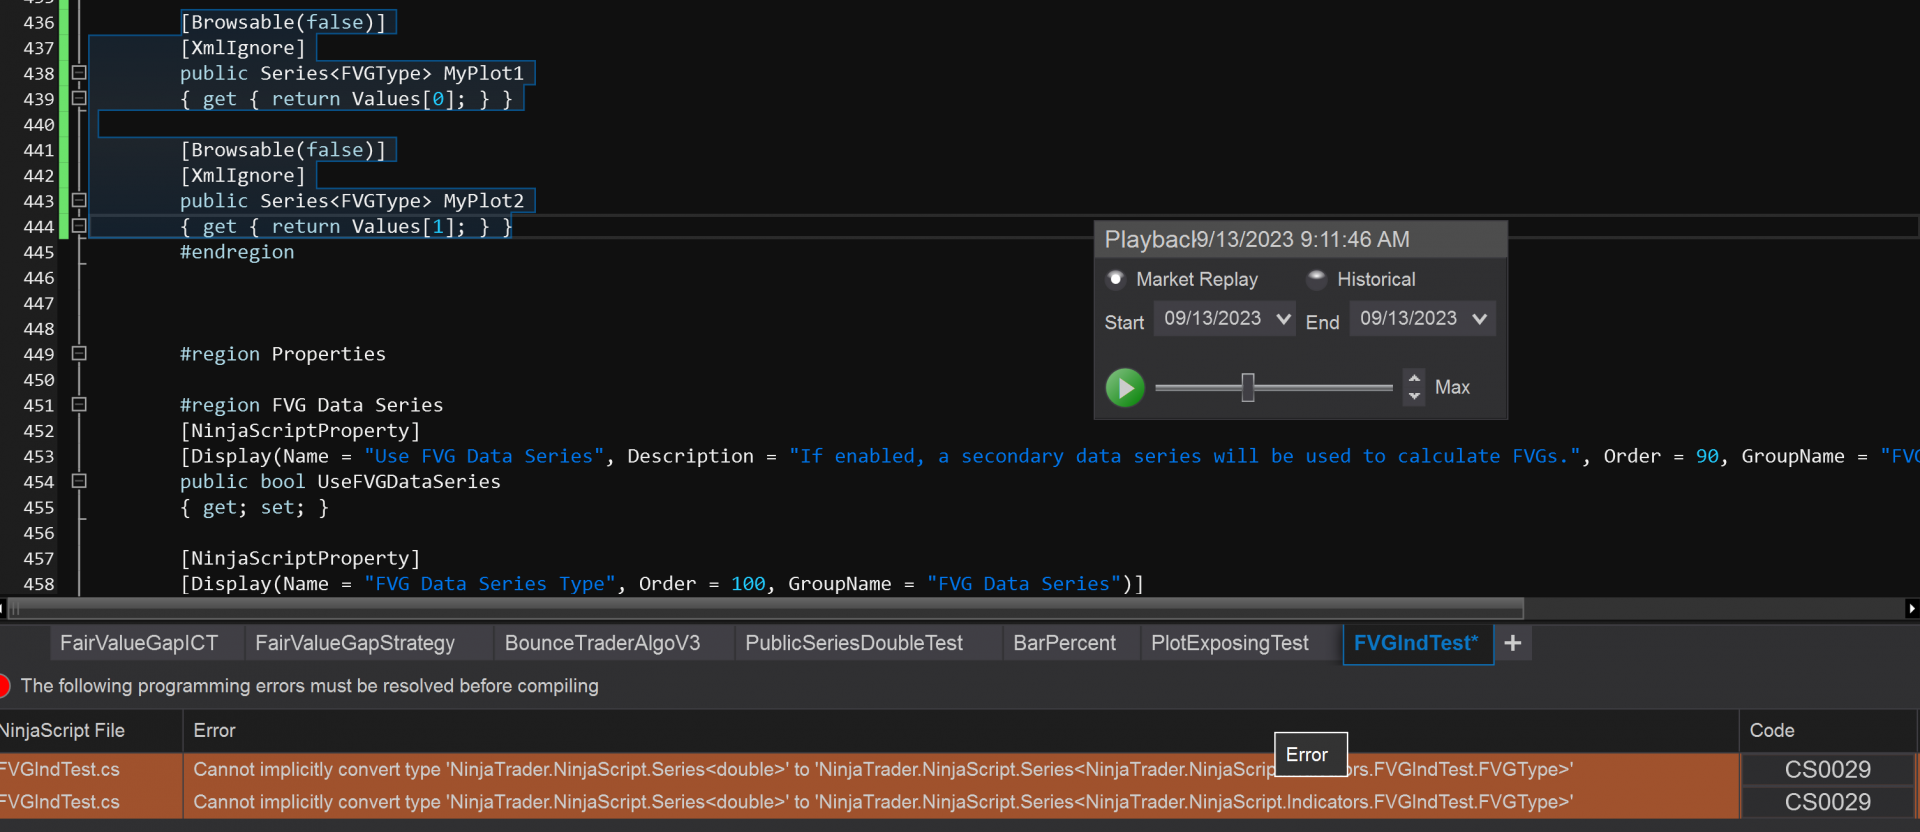Click the red error indicator icon
Viewport: 1920px width, 832px height.
click(3, 686)
